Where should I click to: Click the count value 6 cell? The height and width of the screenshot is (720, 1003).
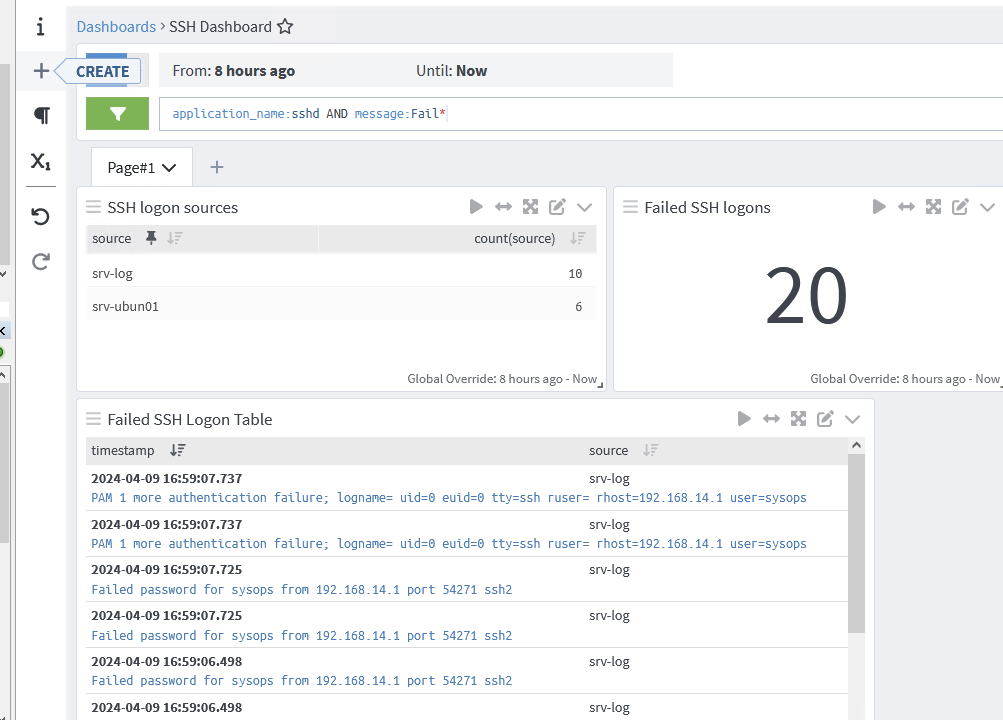(578, 306)
